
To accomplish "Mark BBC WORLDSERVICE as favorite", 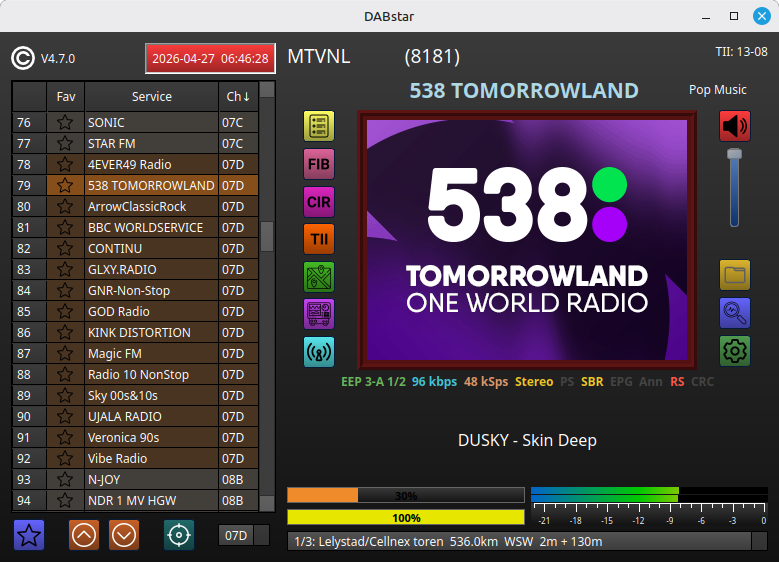I will [66, 228].
